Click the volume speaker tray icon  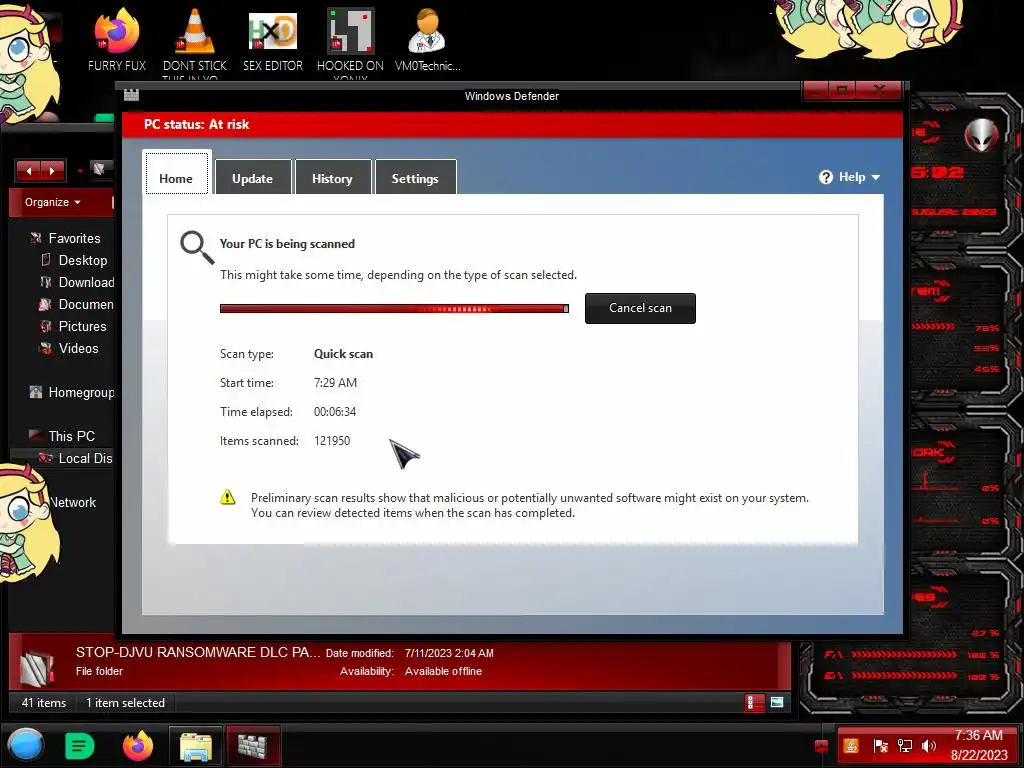click(928, 746)
